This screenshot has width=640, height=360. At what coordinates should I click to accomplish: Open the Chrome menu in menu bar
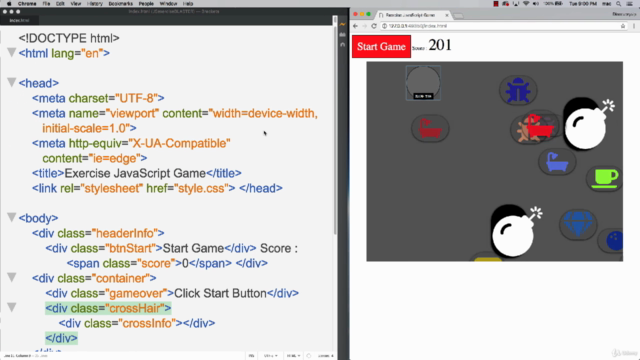tap(27, 3)
